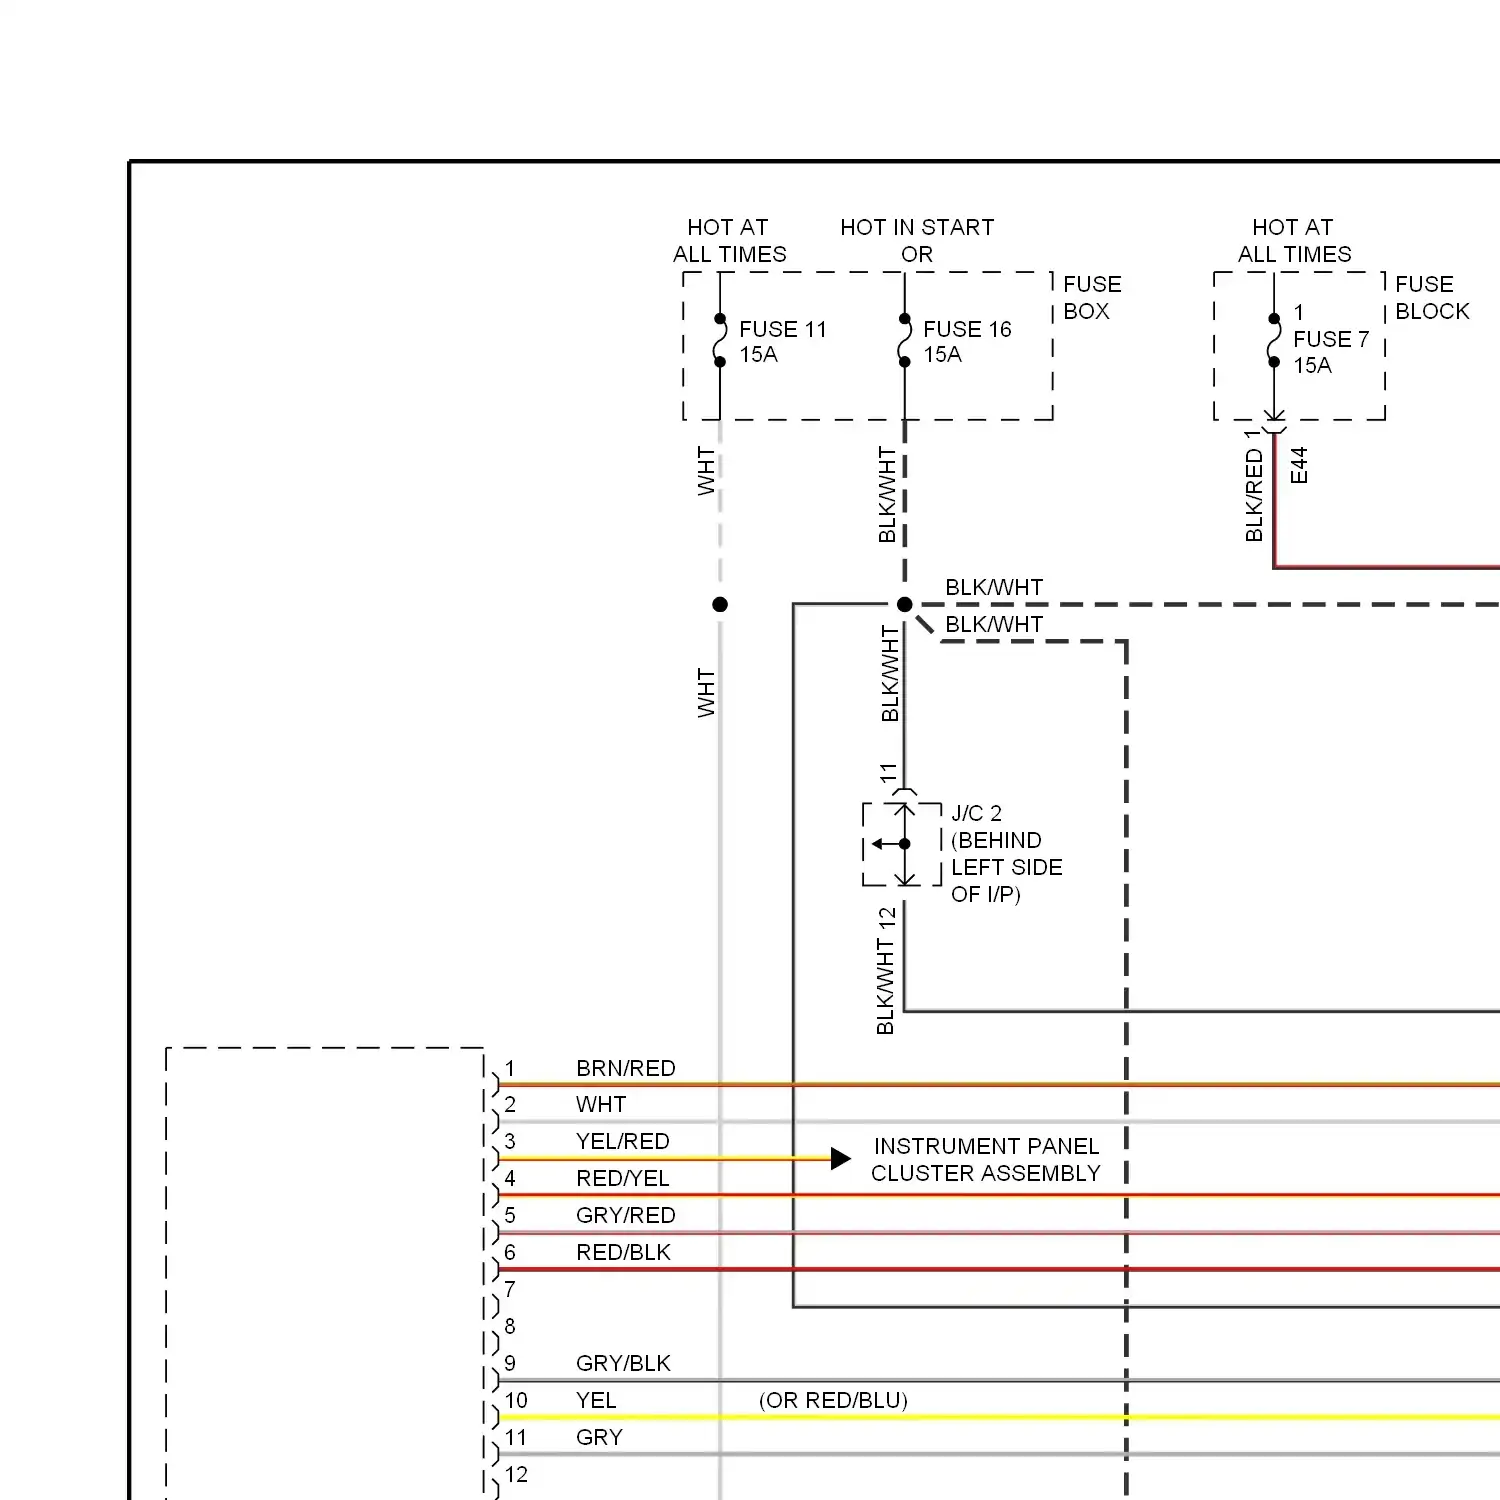Click HOT IN START OR heading
The height and width of the screenshot is (1500, 1500).
click(917, 241)
